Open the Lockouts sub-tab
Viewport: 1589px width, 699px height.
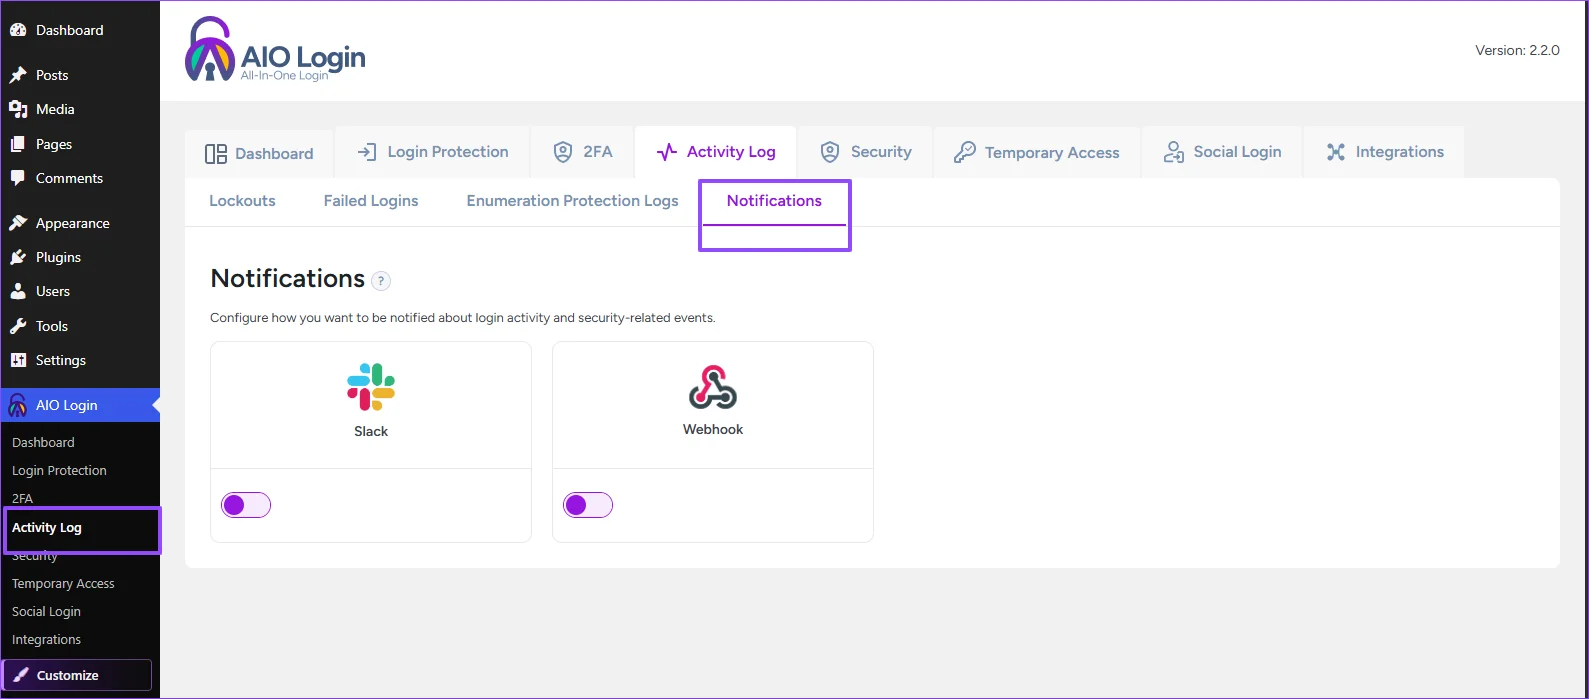[x=242, y=201]
